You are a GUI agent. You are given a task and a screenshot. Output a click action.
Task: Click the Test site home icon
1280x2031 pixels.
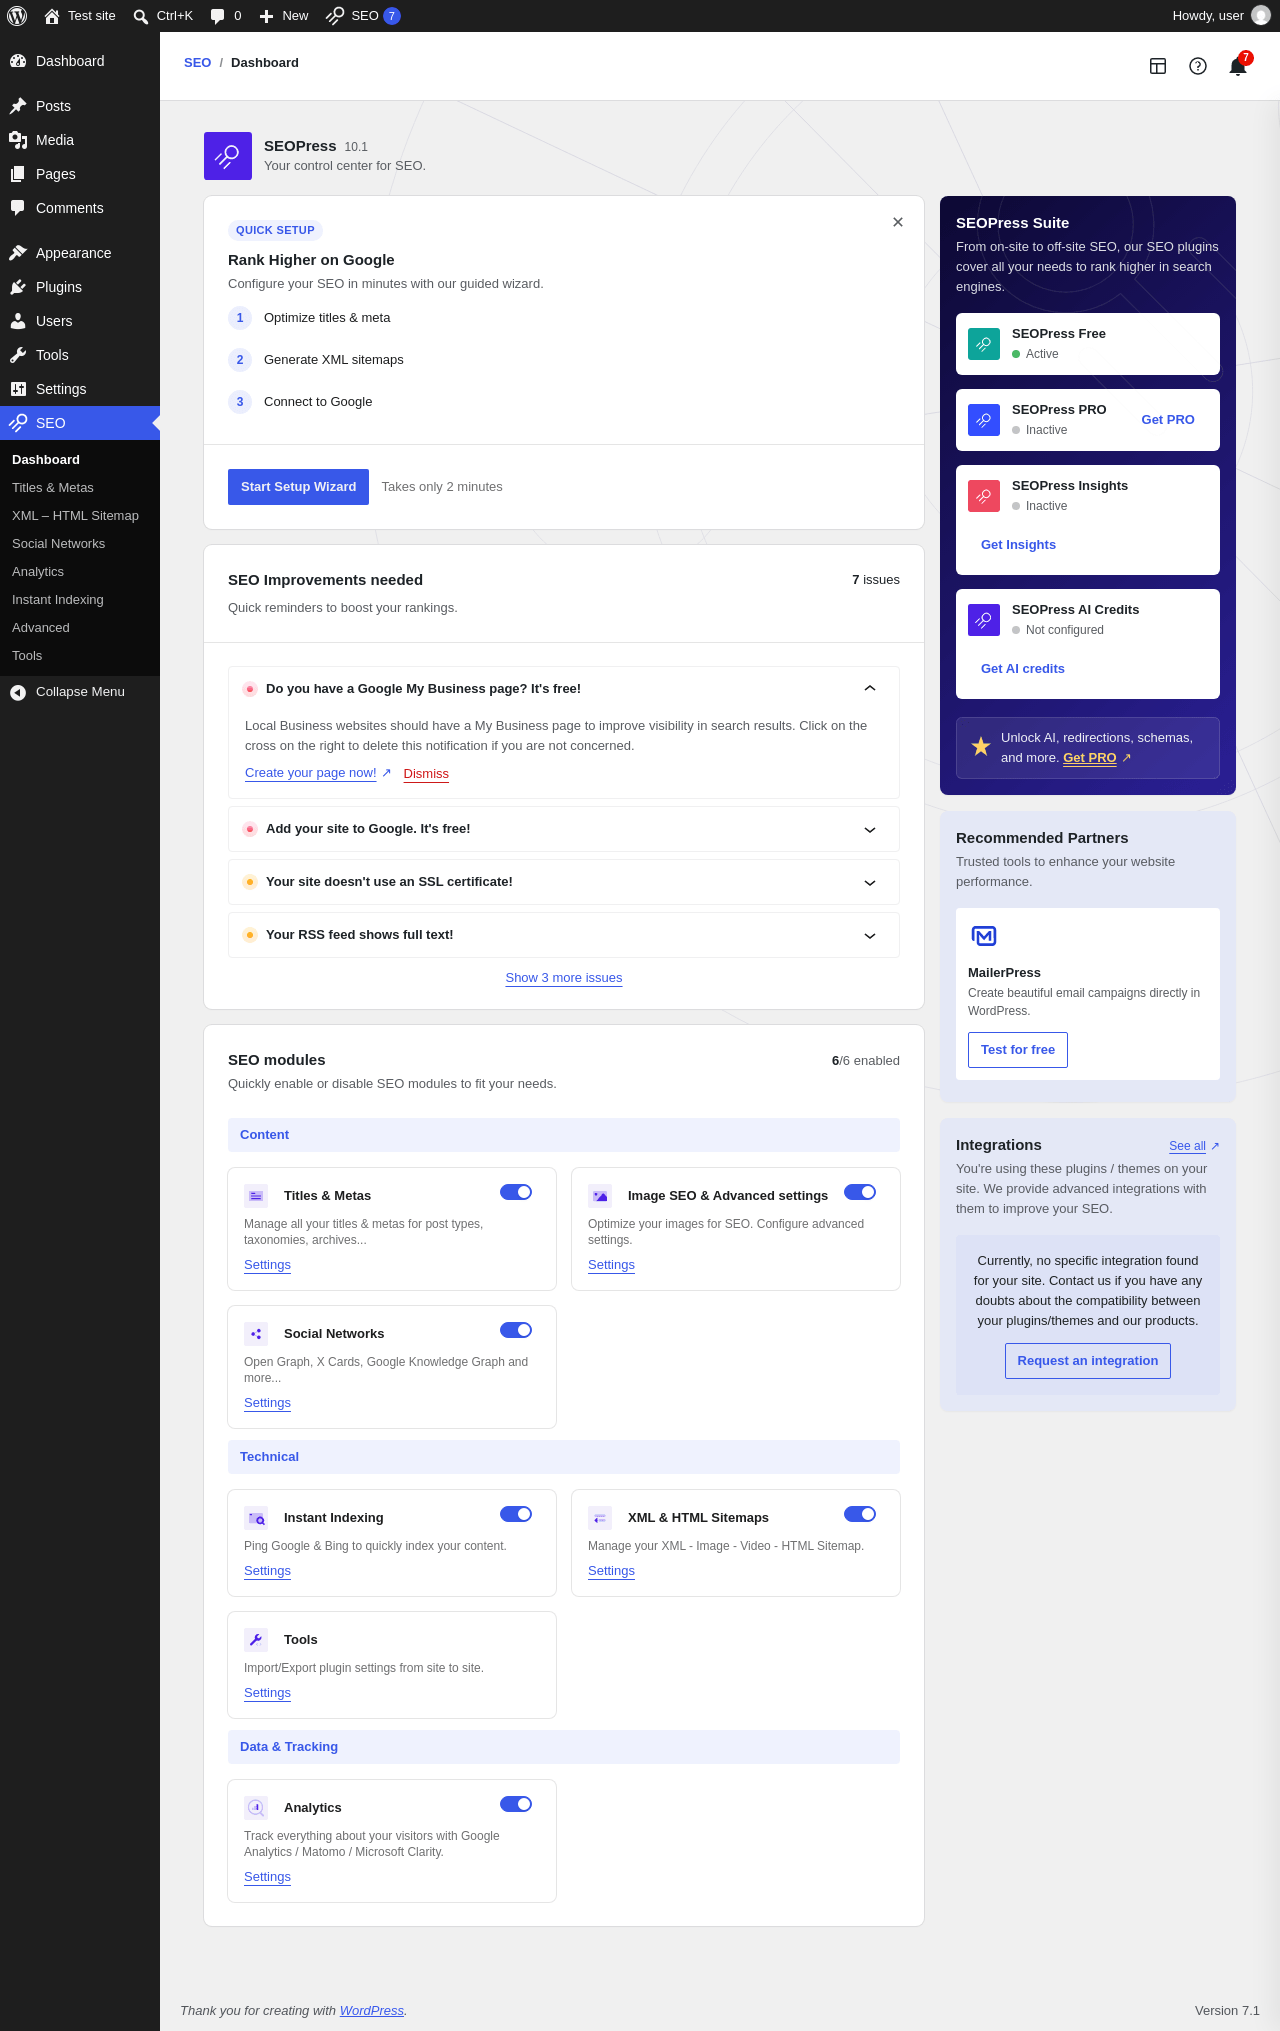pos(52,16)
